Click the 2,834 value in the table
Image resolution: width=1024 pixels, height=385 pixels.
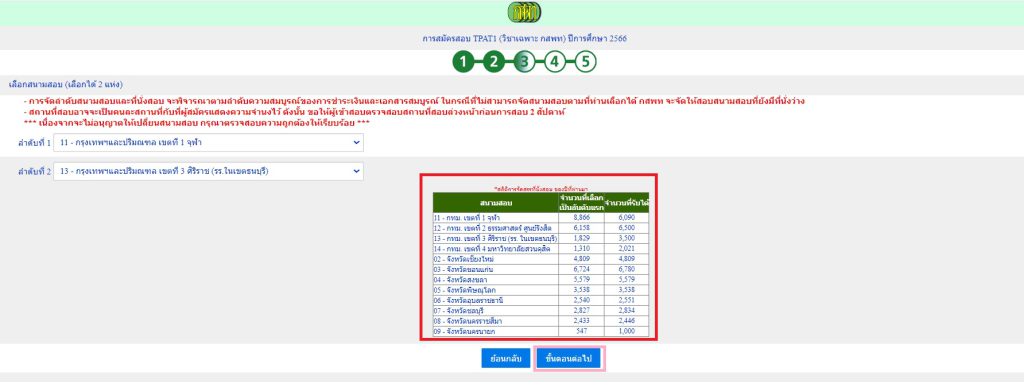tap(627, 311)
